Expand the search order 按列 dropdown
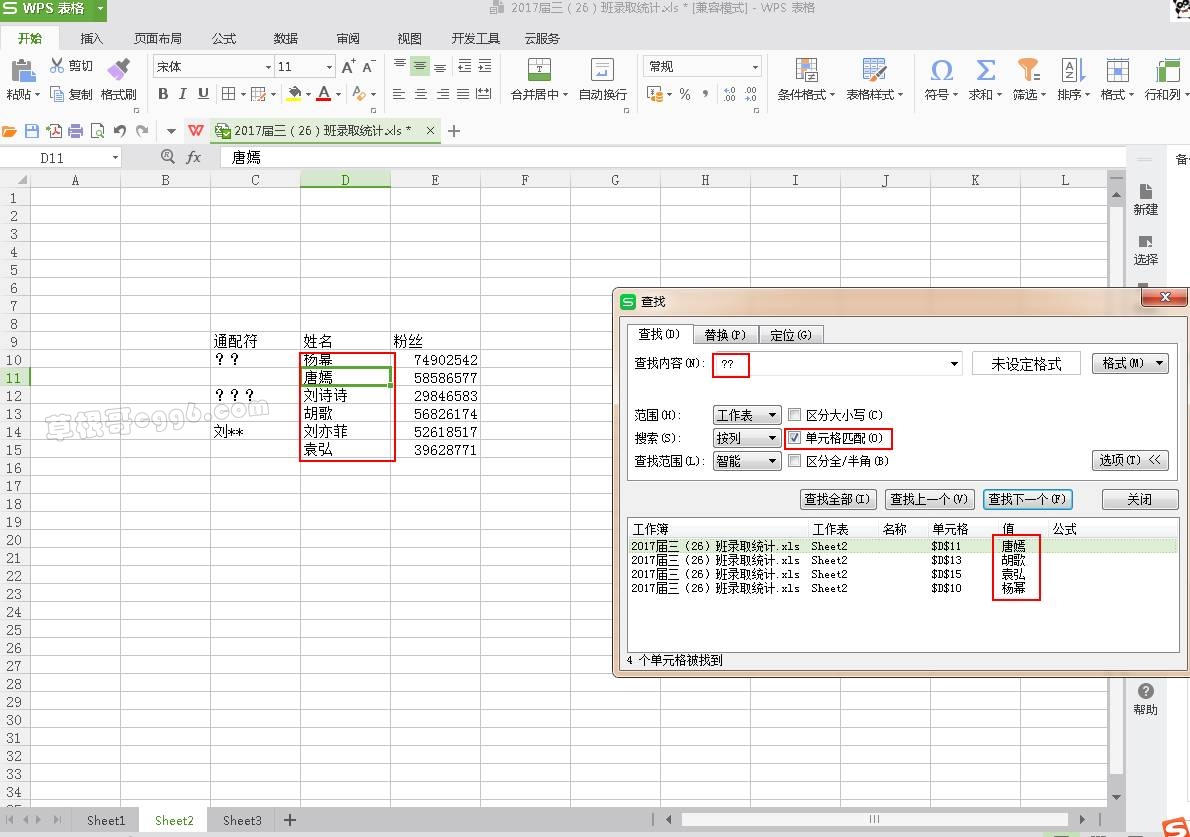 [746, 438]
